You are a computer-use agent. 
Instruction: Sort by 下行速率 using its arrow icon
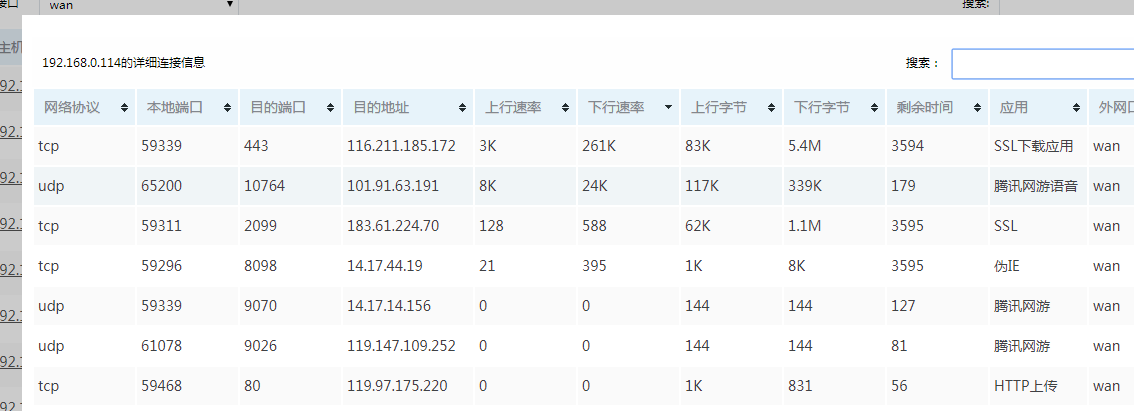668,108
